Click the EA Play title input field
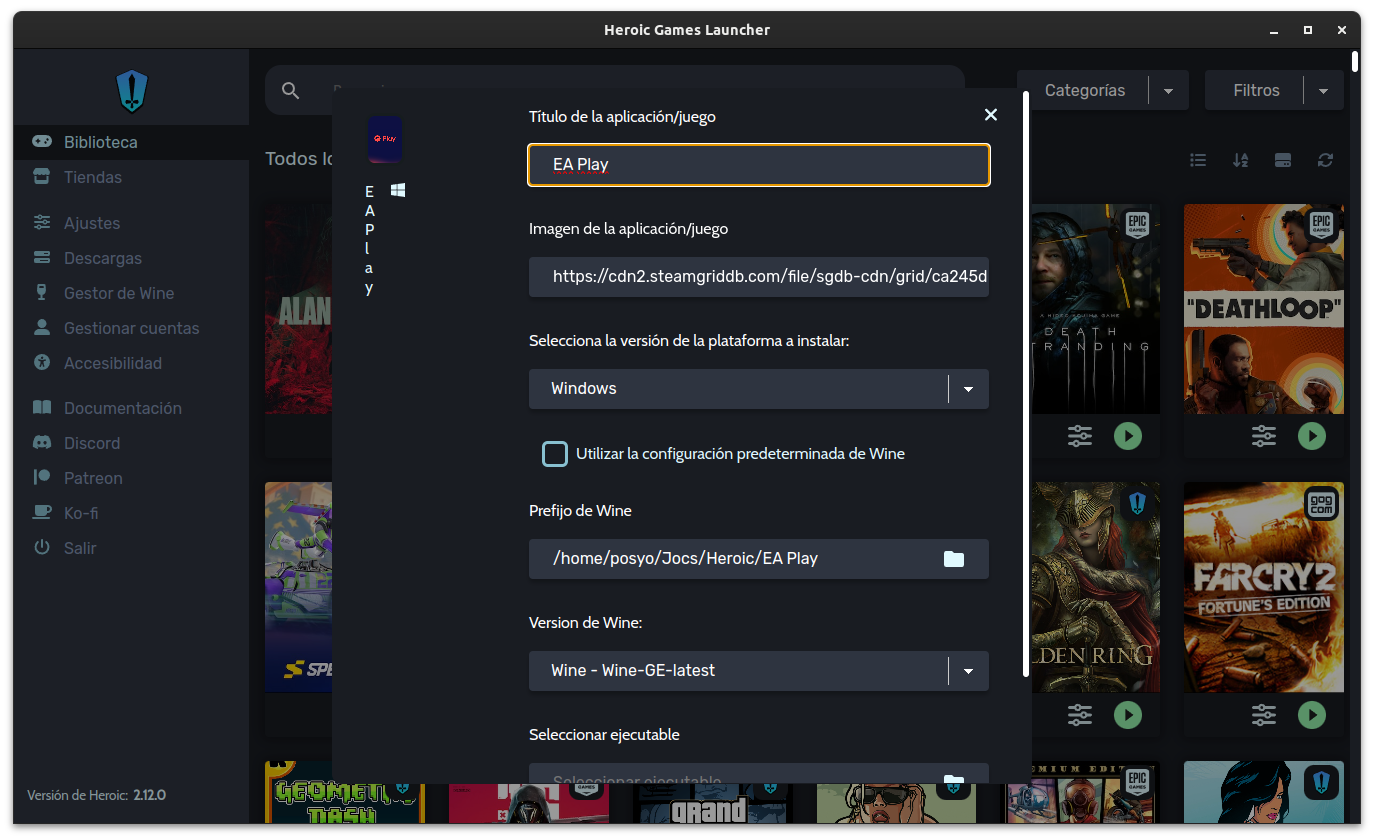 tap(758, 165)
